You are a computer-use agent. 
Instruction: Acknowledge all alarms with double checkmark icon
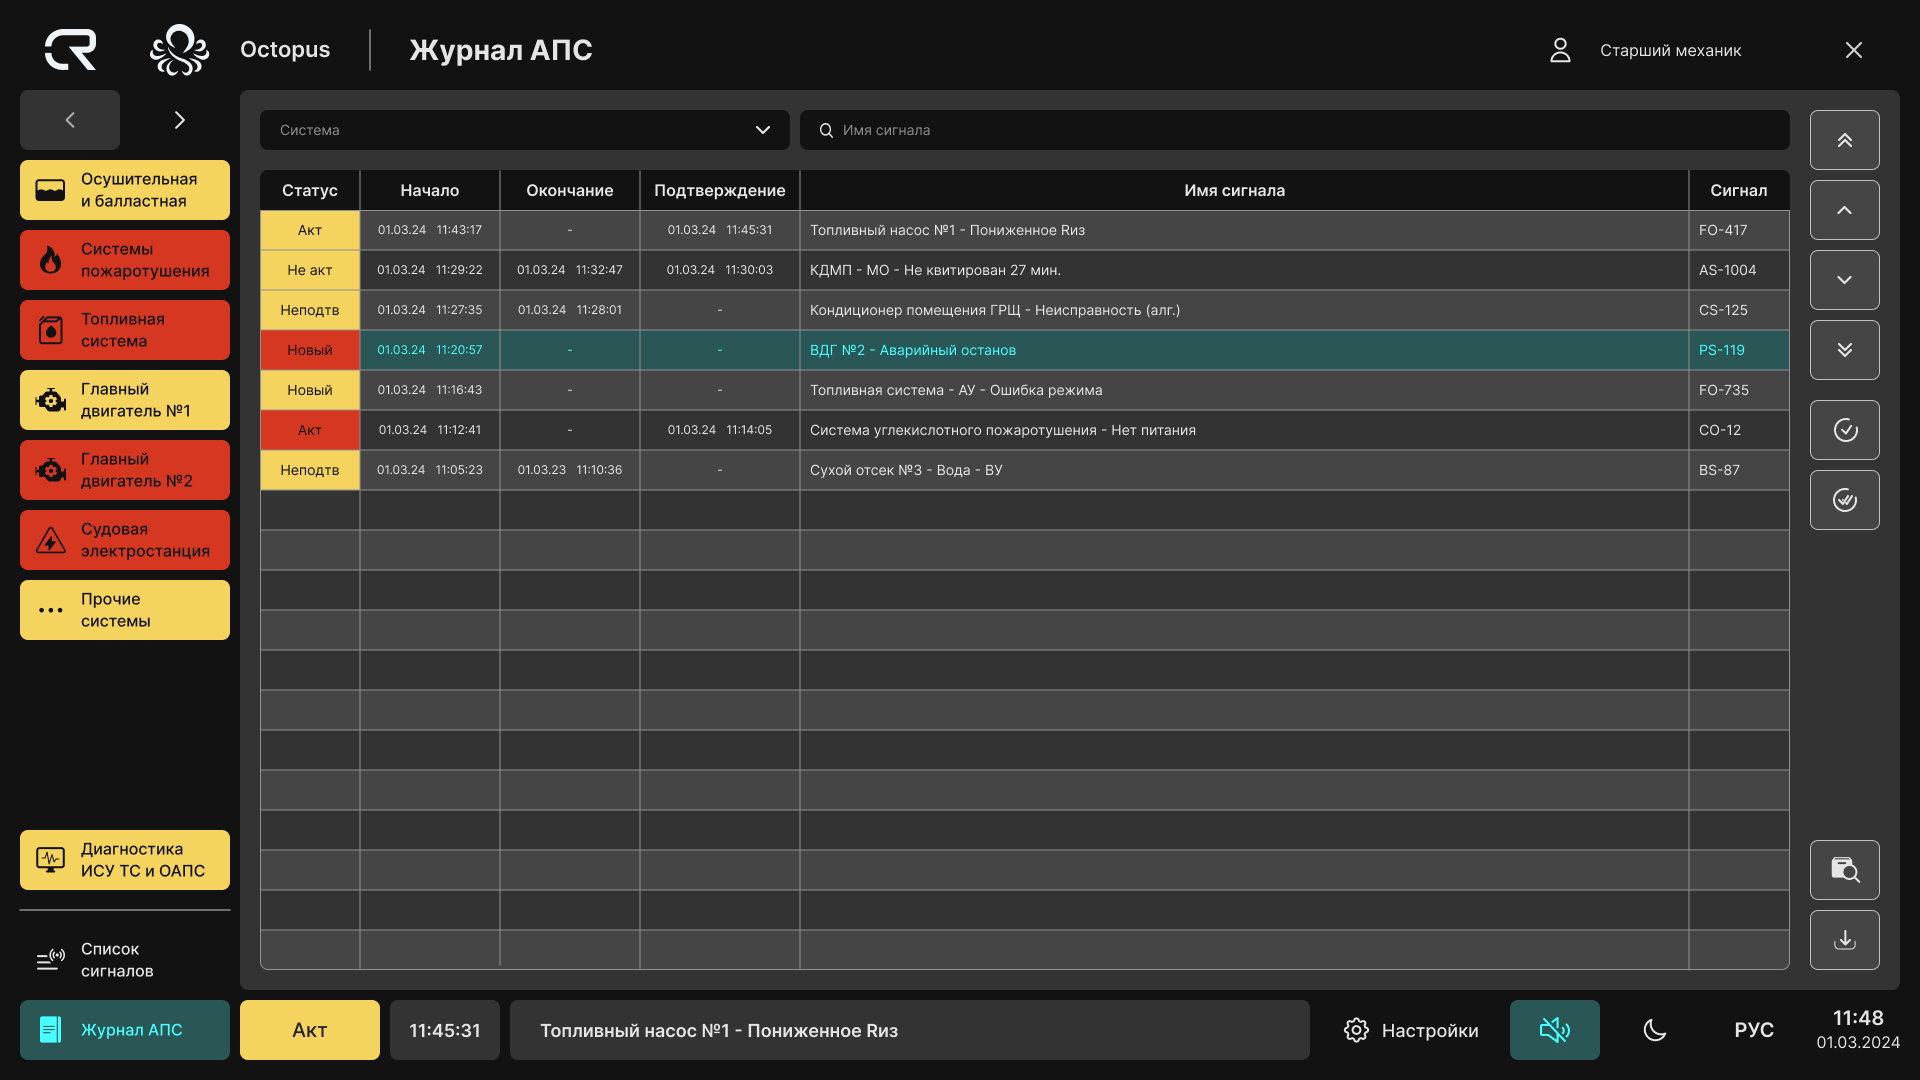[1844, 500]
